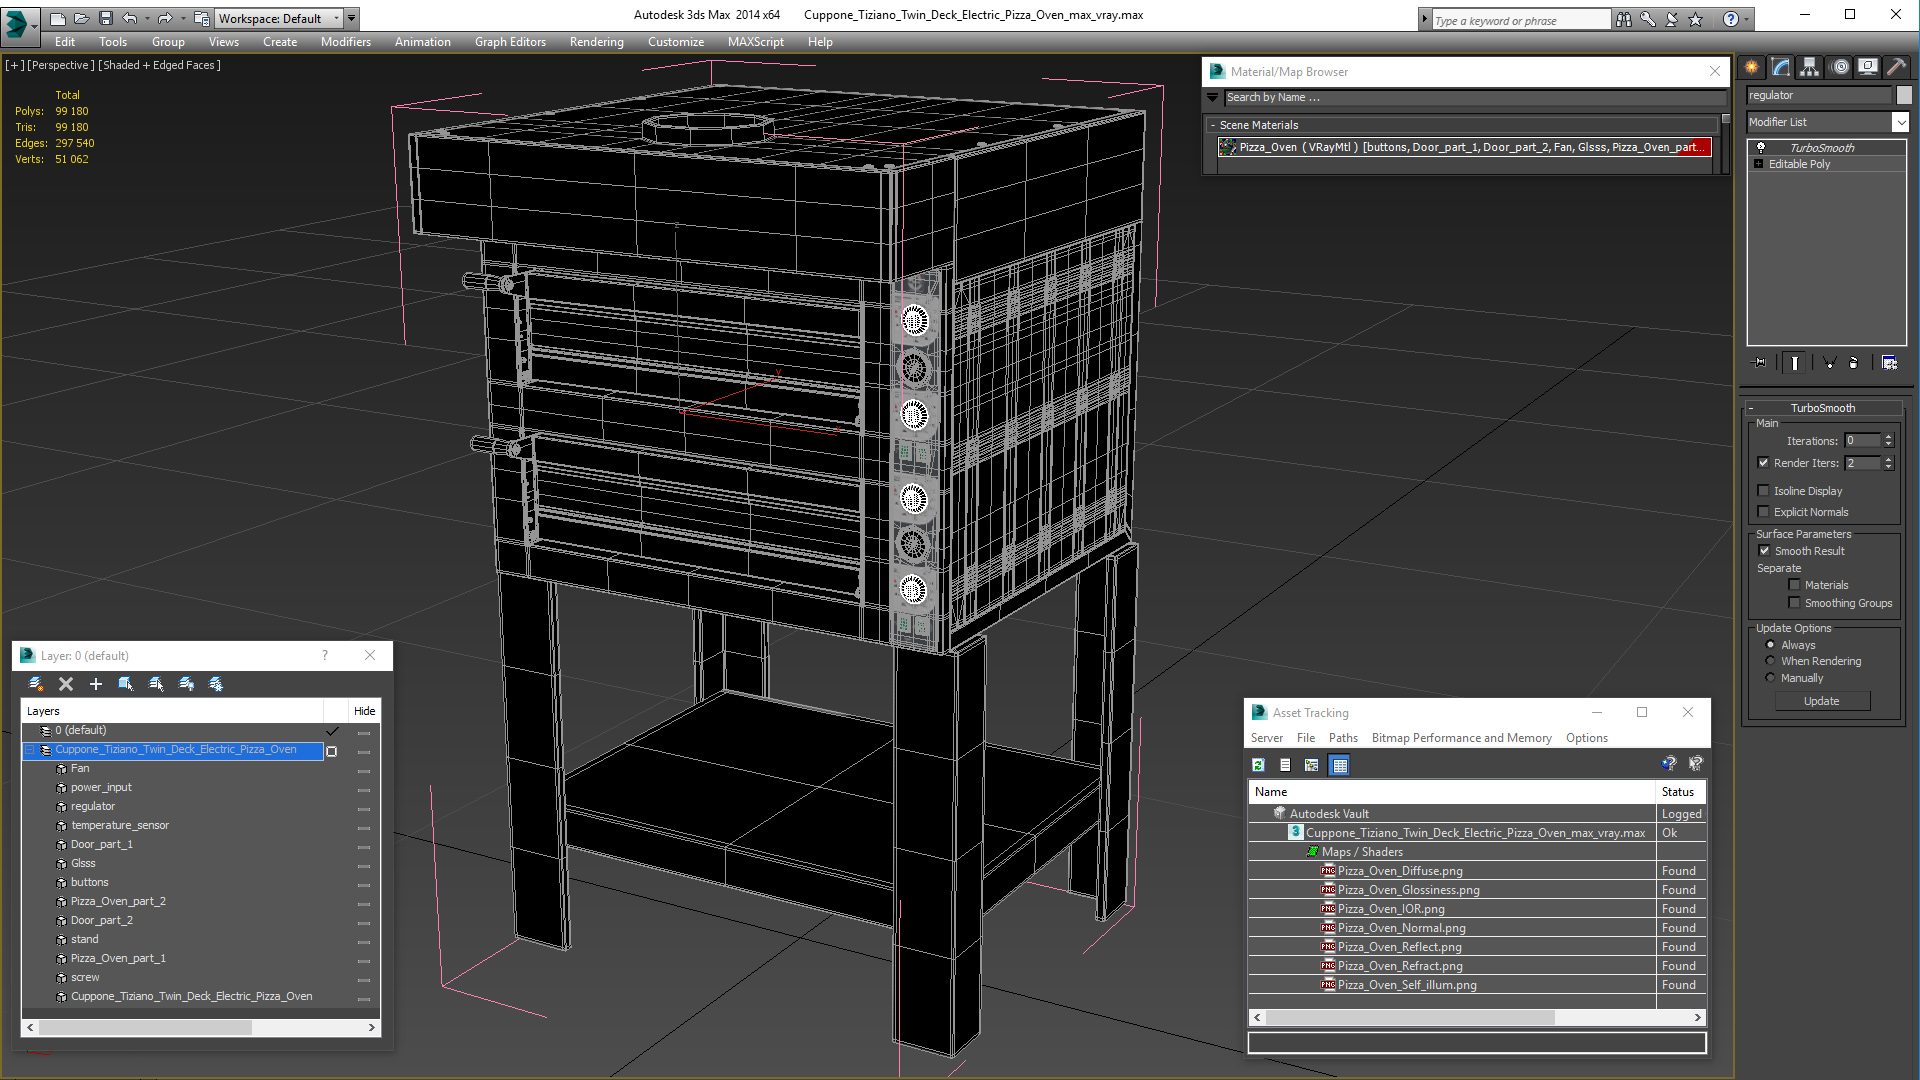Expand the Editable Poly modifier entry
This screenshot has width=1920, height=1080.
tap(1758, 164)
